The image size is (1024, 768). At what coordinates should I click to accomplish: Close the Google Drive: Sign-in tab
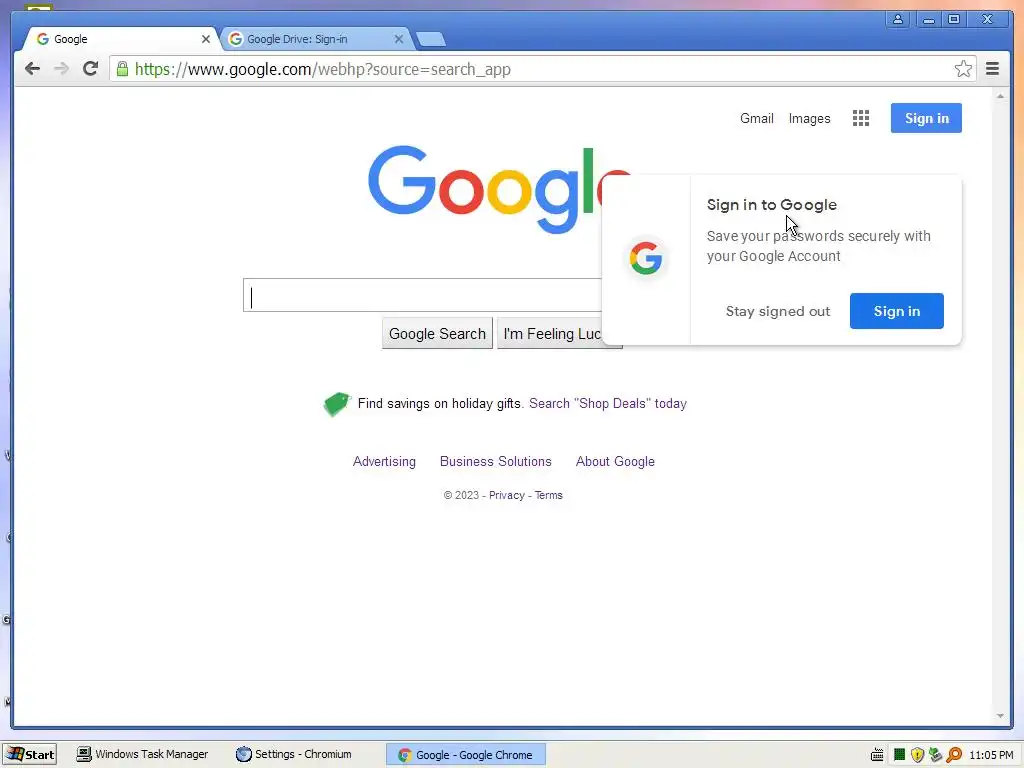pyautogui.click(x=398, y=39)
